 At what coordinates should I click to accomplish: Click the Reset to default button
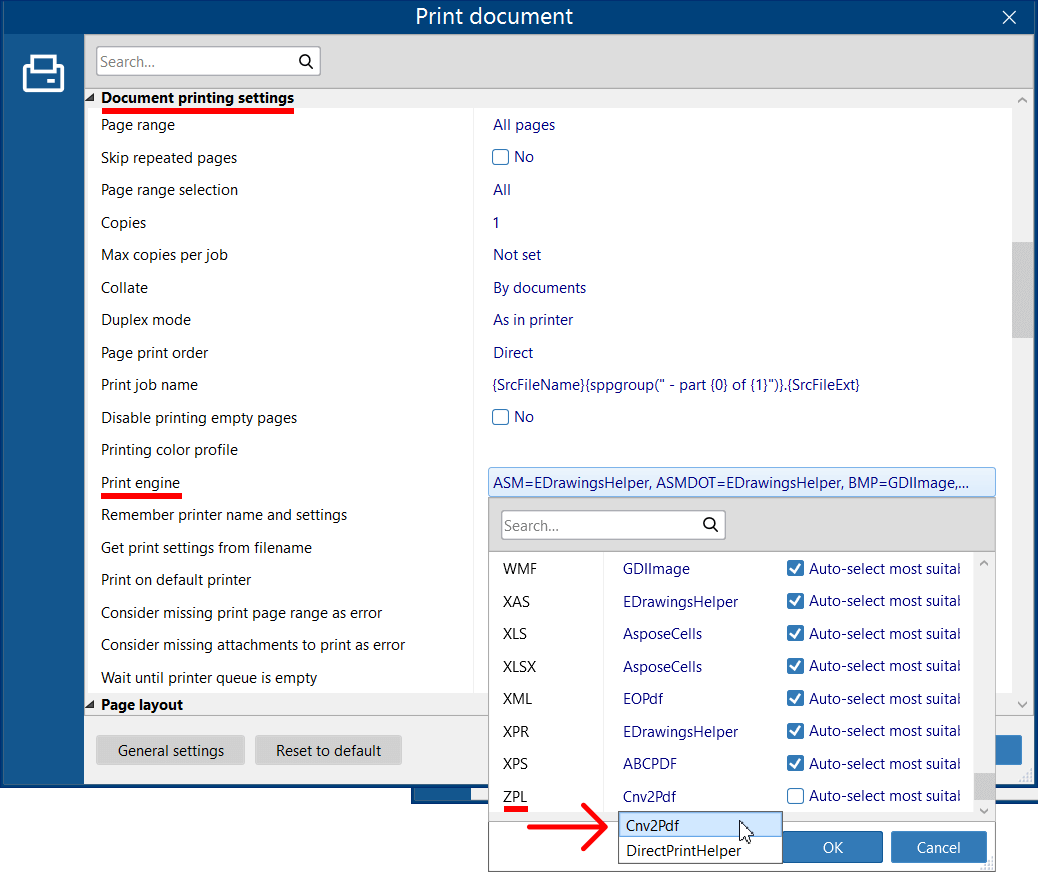point(328,749)
